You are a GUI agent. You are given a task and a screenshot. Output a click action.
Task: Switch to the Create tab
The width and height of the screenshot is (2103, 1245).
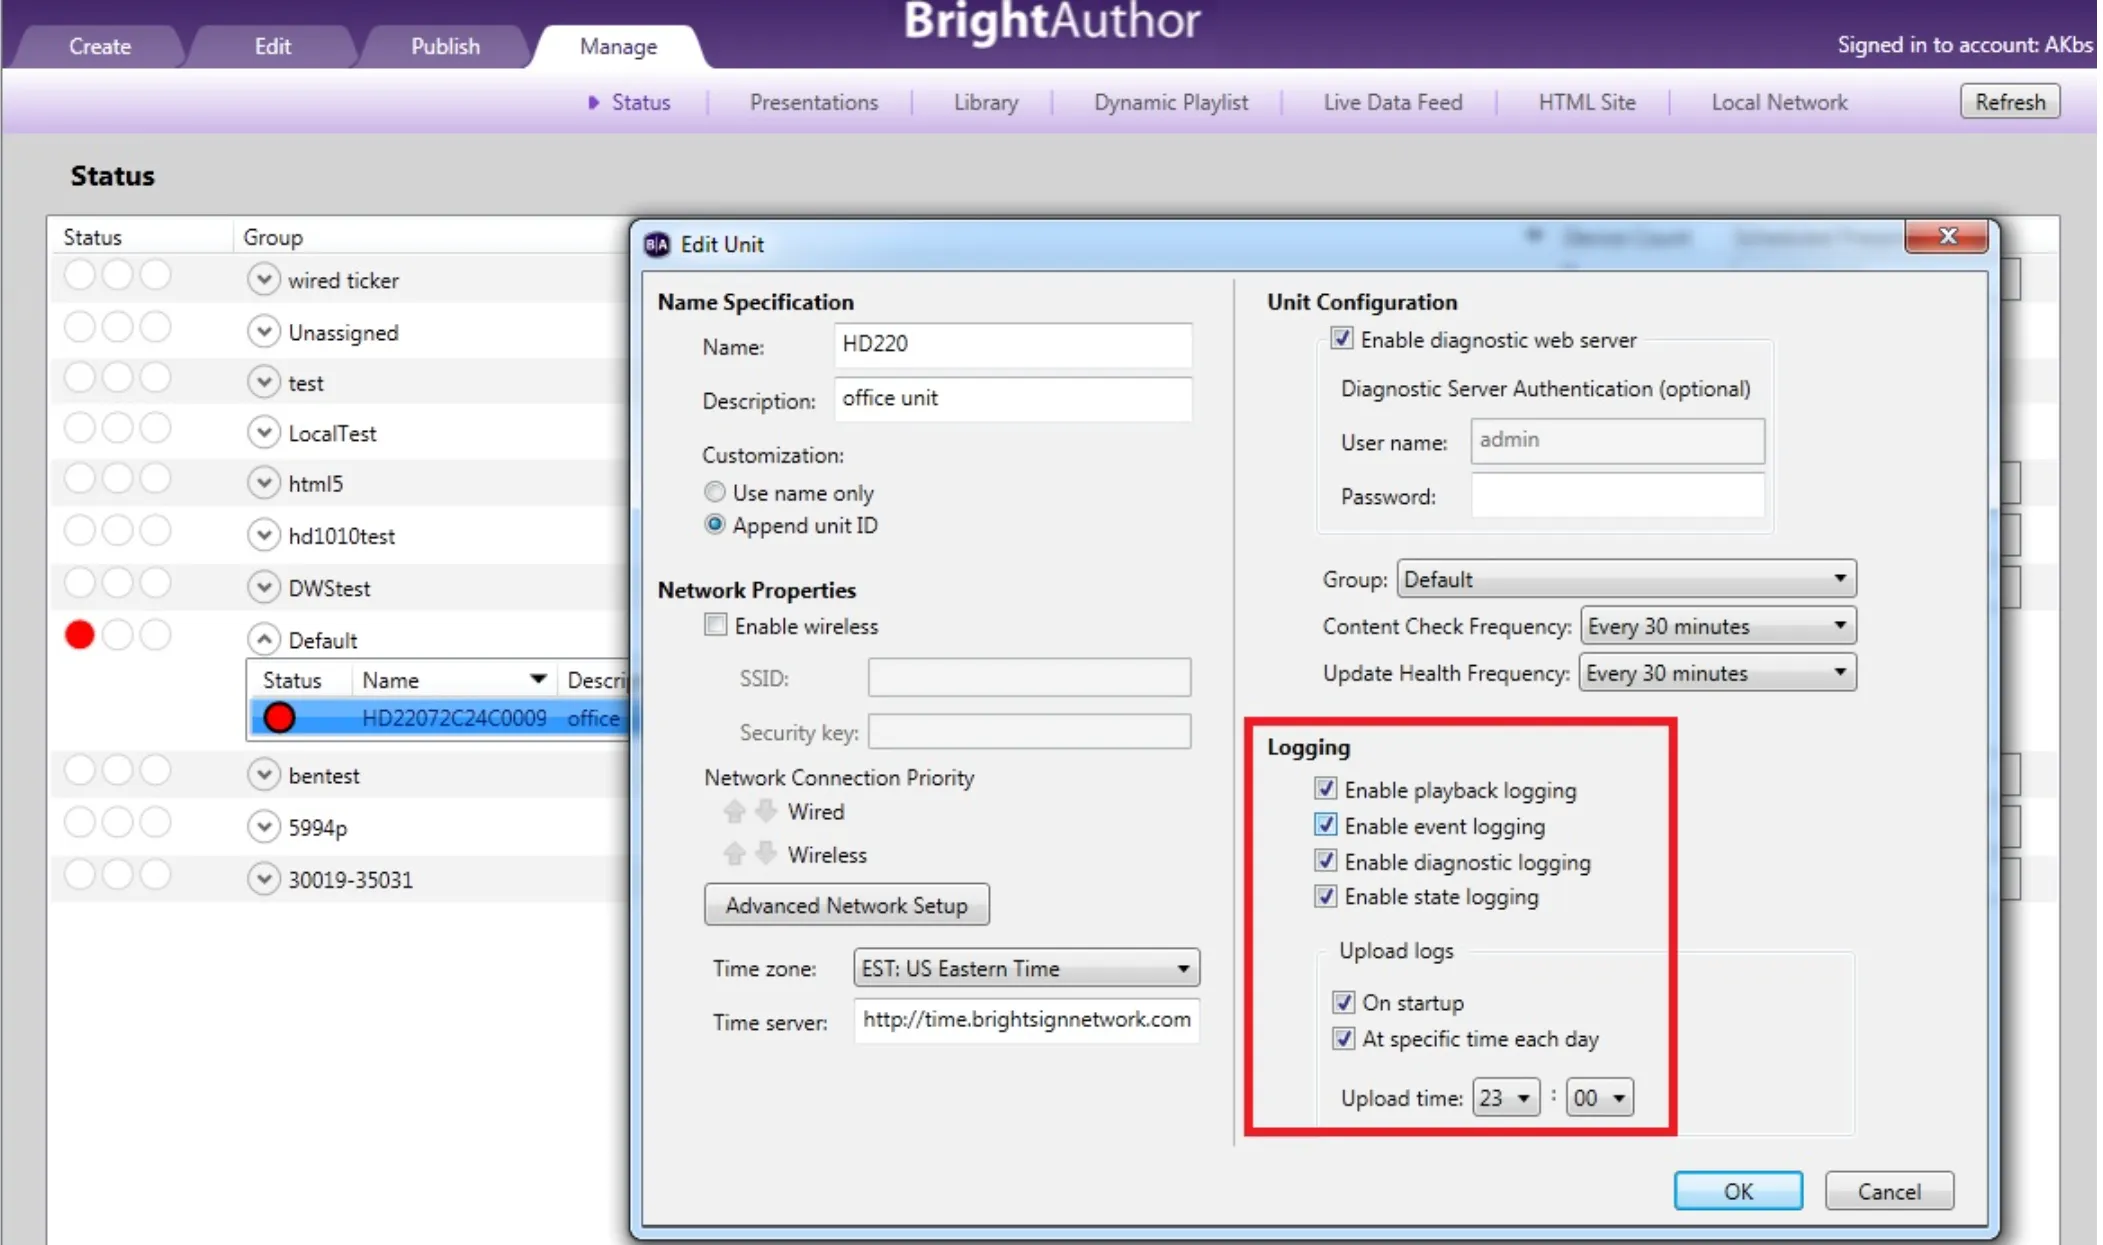coord(100,46)
